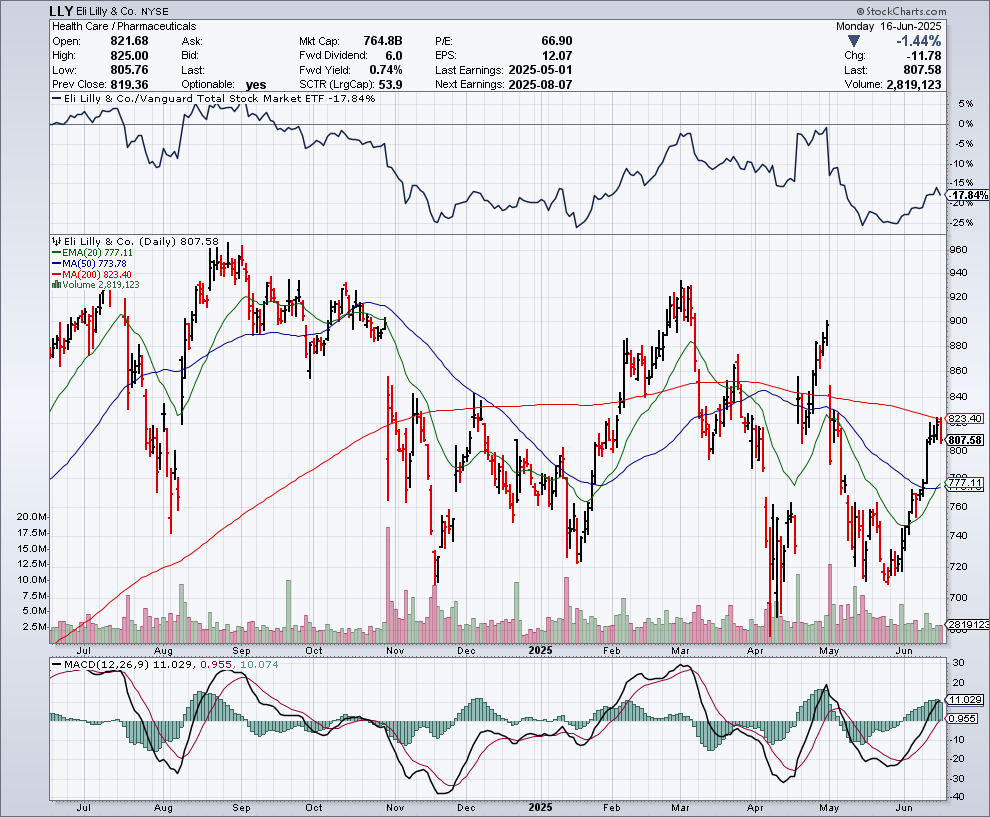The width and height of the screenshot is (990, 817).
Task: Click the MA(50) 773.78 legend text
Action: pyautogui.click(x=94, y=263)
